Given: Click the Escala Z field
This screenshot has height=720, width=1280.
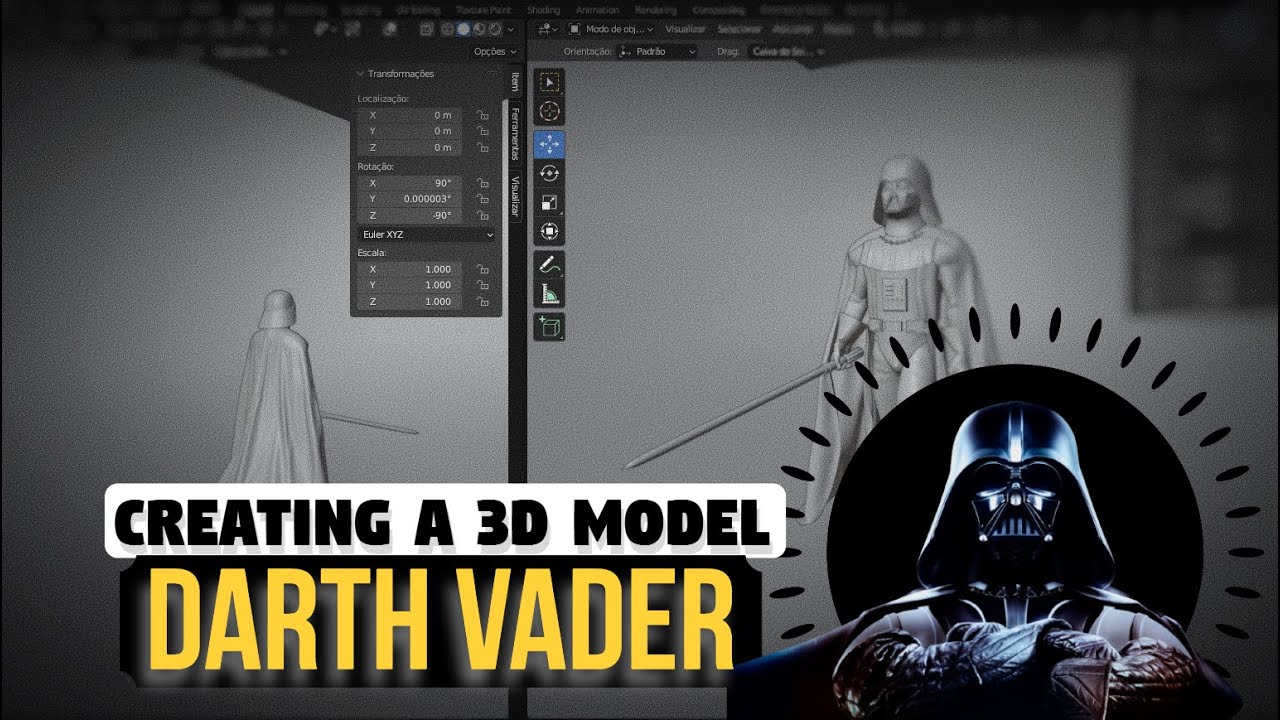Looking at the screenshot, I should pos(410,301).
